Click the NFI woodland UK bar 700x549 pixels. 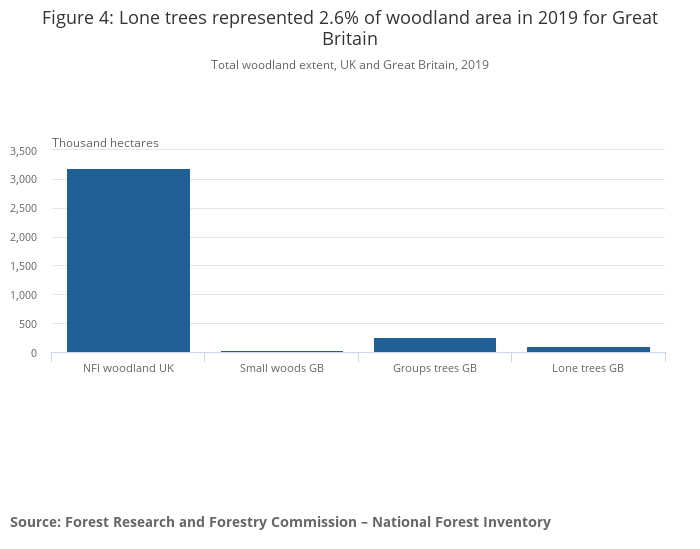(128, 260)
